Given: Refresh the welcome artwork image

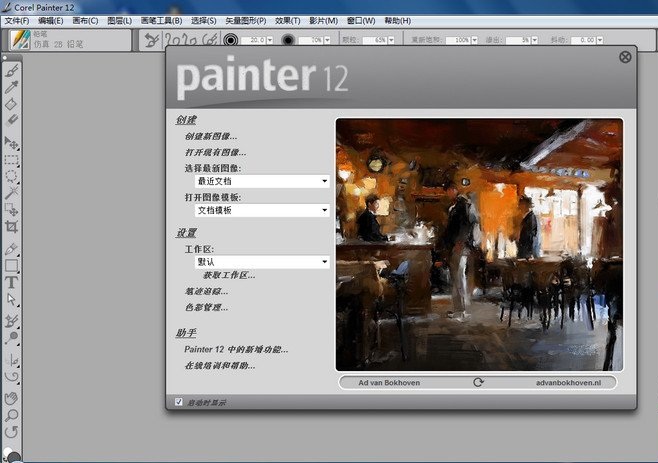Looking at the screenshot, I should (x=478, y=382).
